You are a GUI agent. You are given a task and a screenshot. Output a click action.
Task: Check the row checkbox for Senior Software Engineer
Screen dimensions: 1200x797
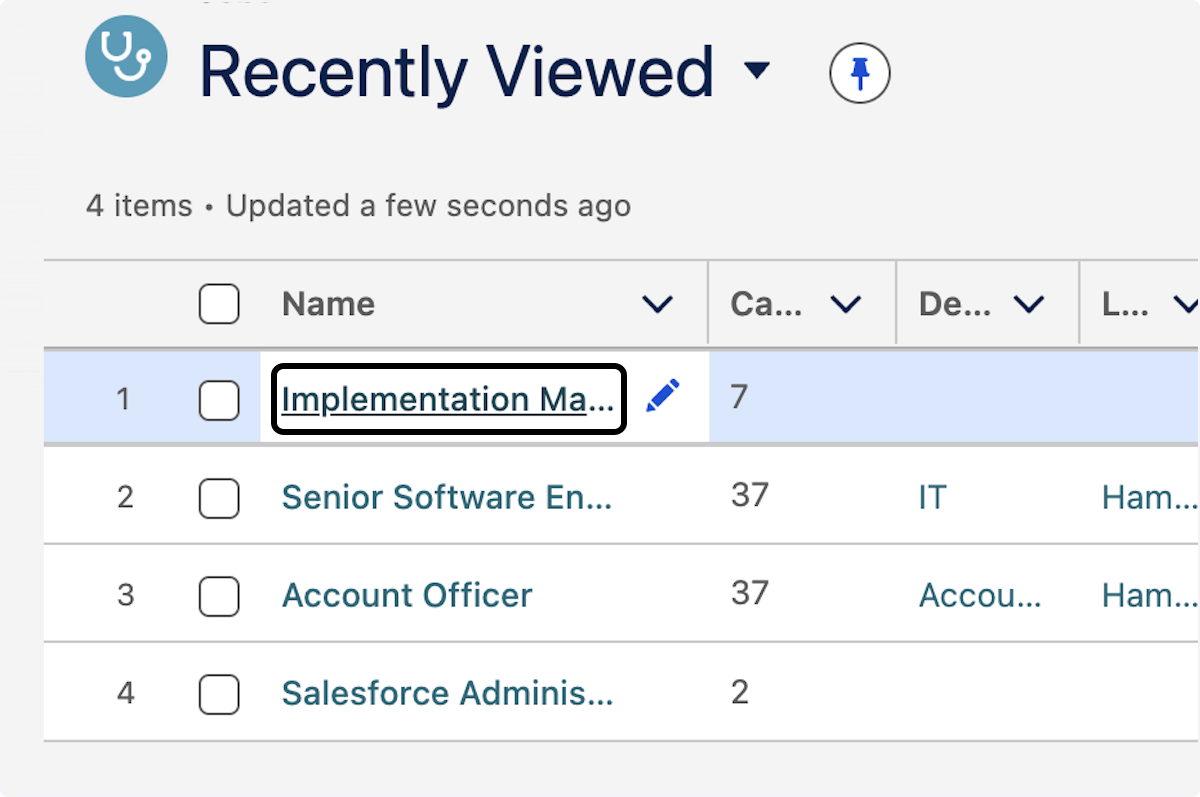(219, 497)
